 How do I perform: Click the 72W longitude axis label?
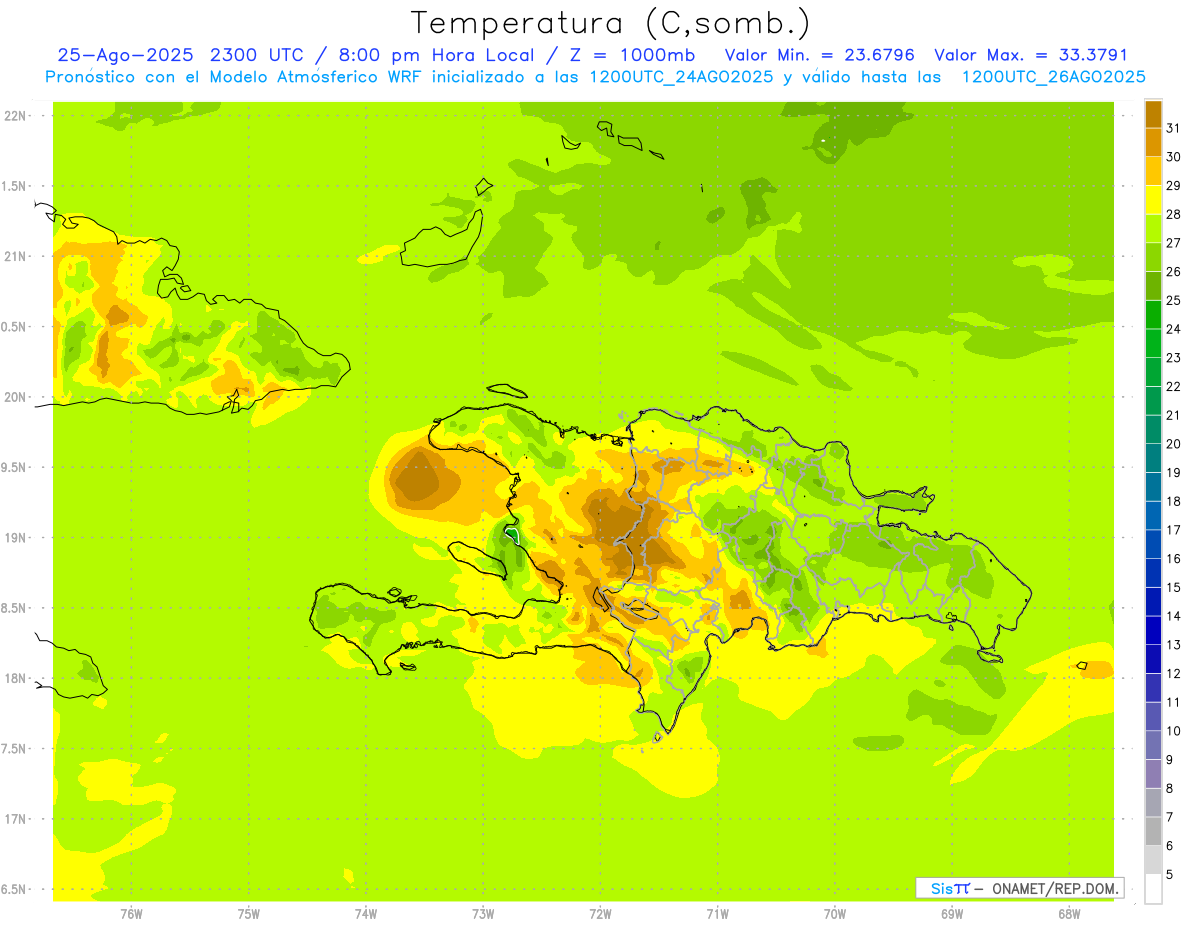[600, 914]
